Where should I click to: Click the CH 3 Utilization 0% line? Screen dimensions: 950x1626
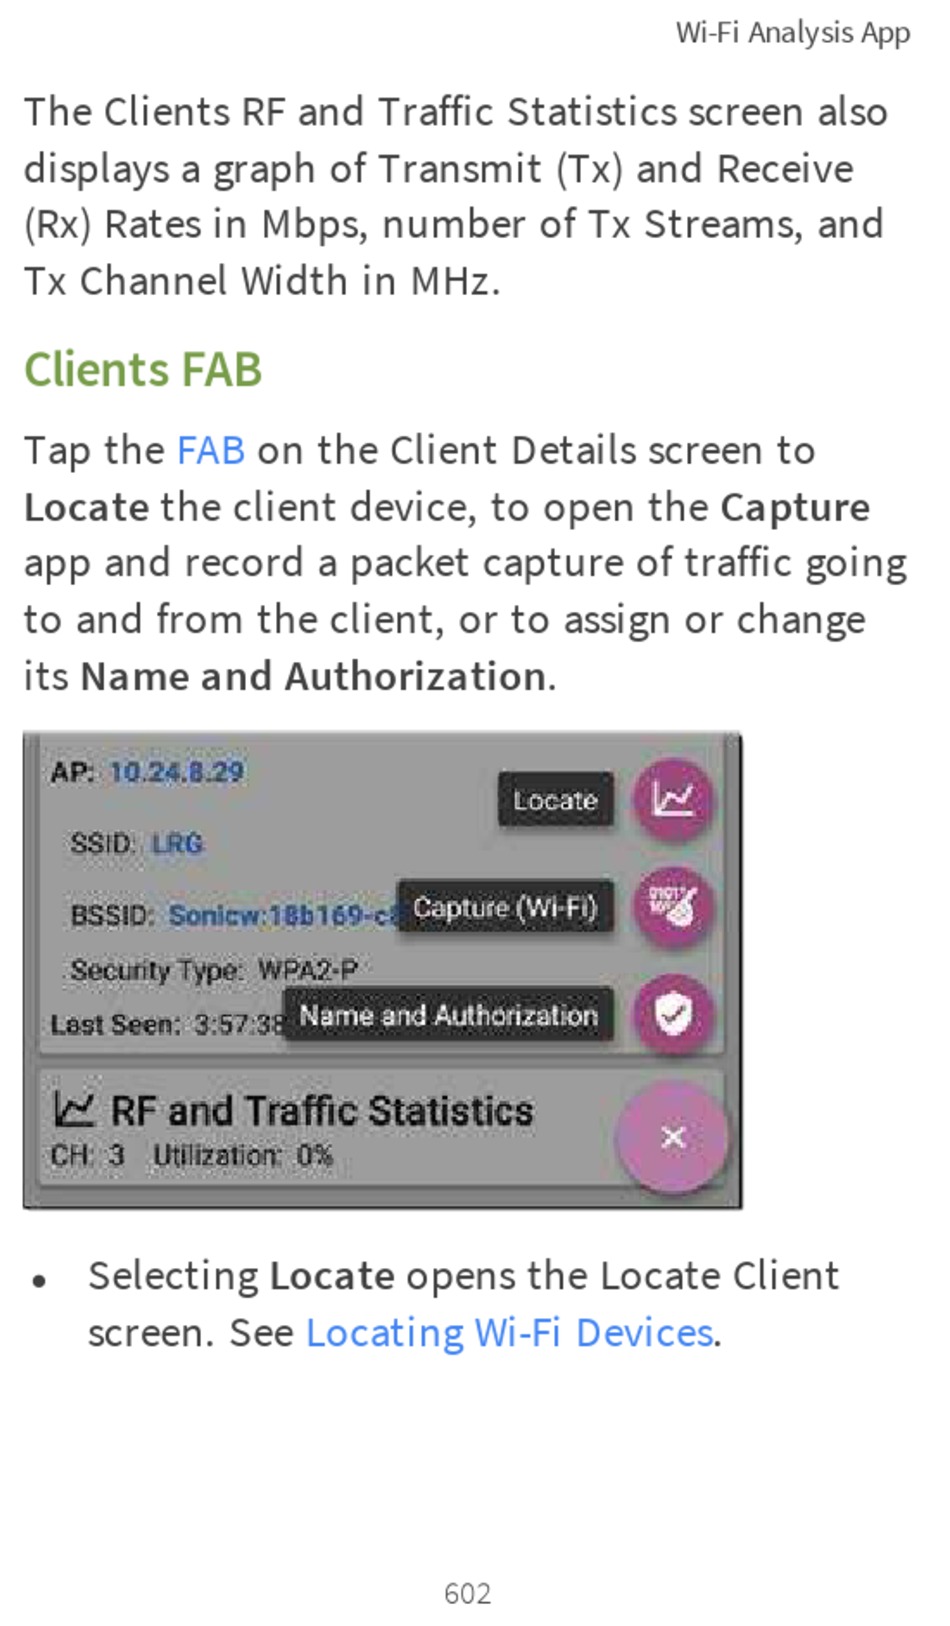point(192,1156)
